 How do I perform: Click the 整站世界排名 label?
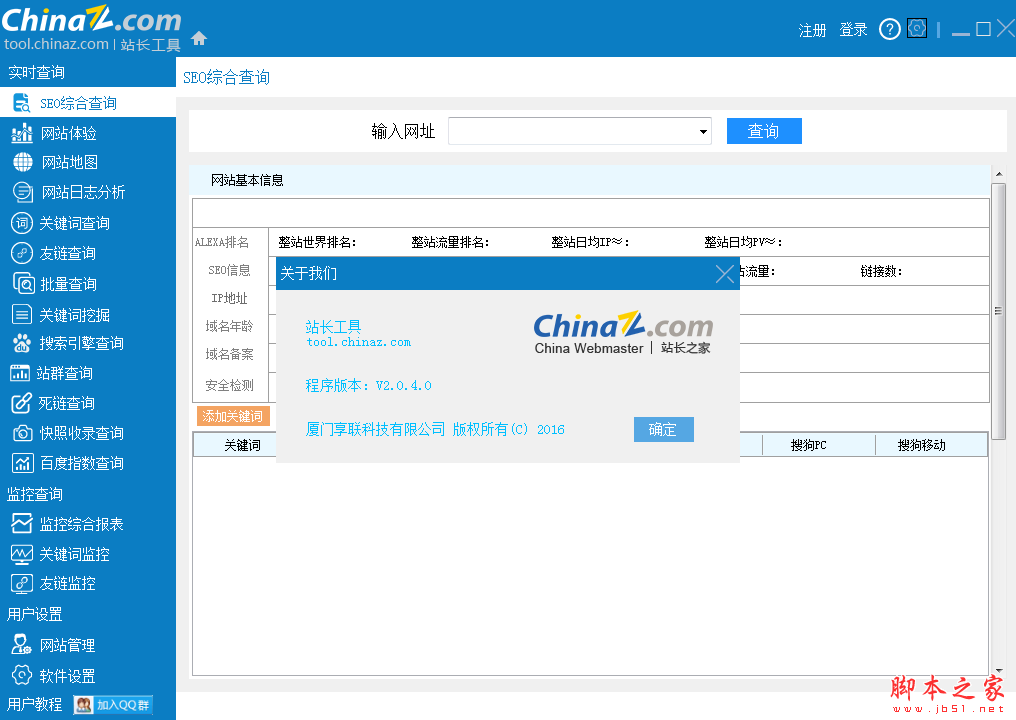coord(317,242)
